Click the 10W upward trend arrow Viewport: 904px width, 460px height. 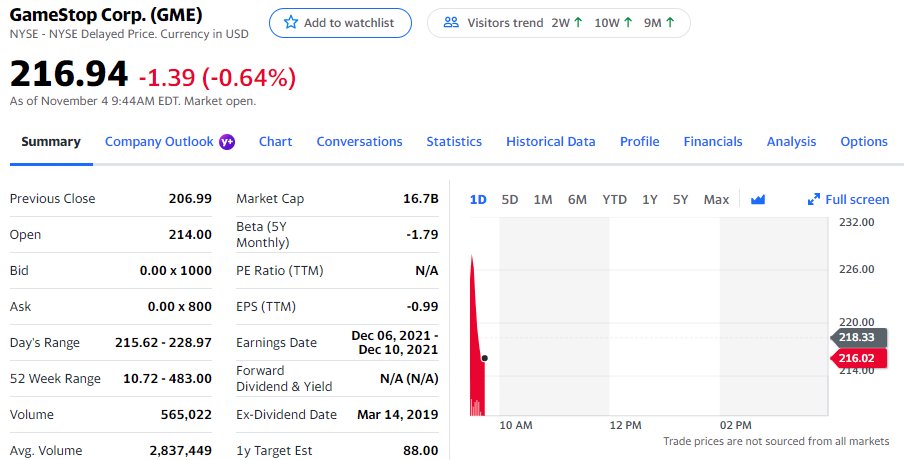628,22
